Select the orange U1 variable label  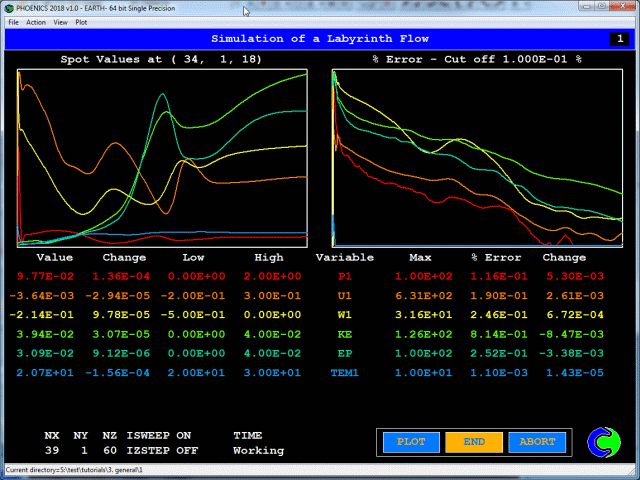coord(346,295)
